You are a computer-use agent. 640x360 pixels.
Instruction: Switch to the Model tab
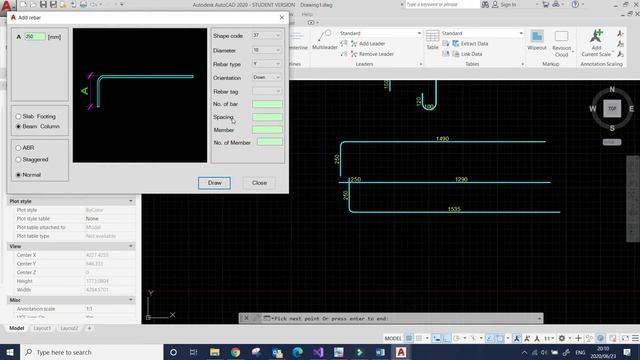pyautogui.click(x=17, y=328)
